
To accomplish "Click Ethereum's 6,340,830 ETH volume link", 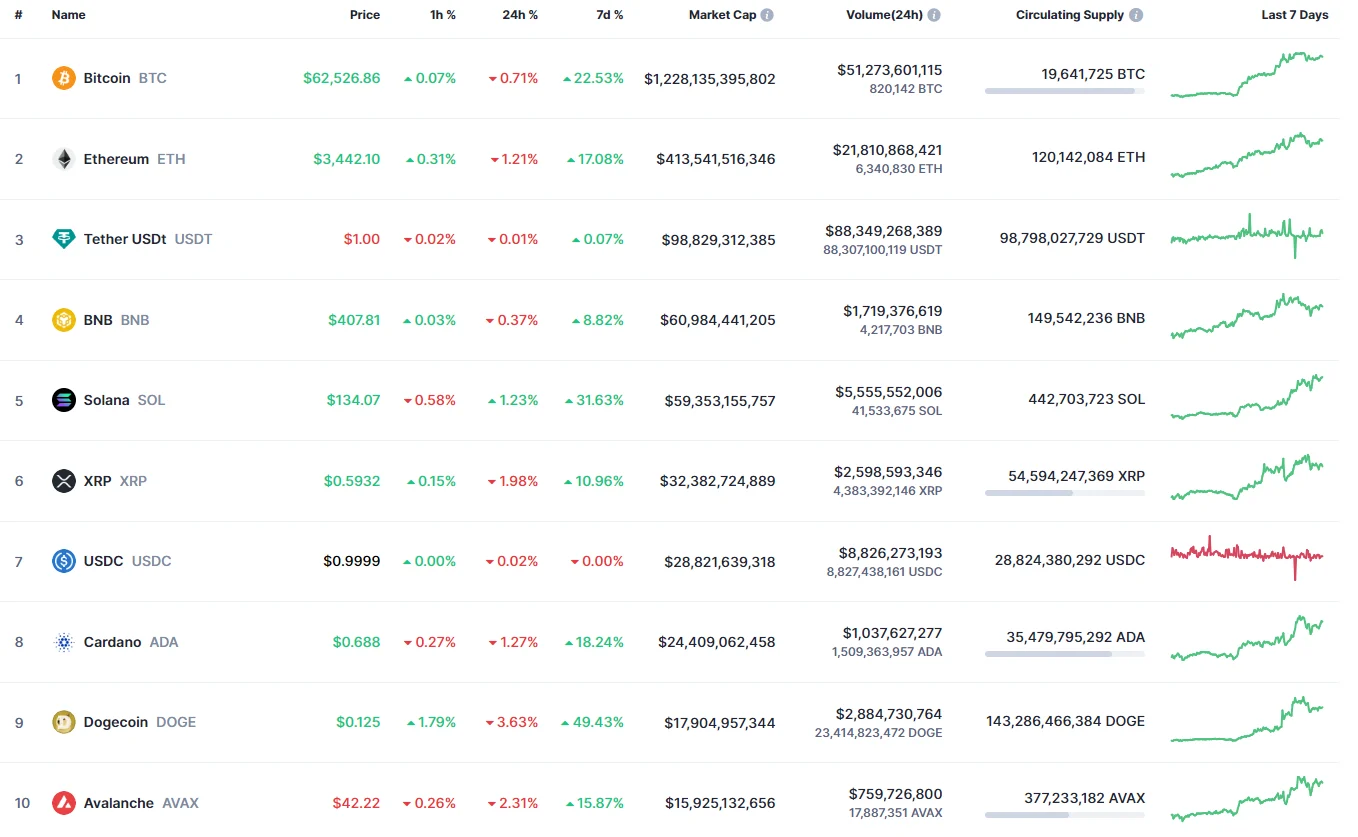I will click(x=898, y=169).
